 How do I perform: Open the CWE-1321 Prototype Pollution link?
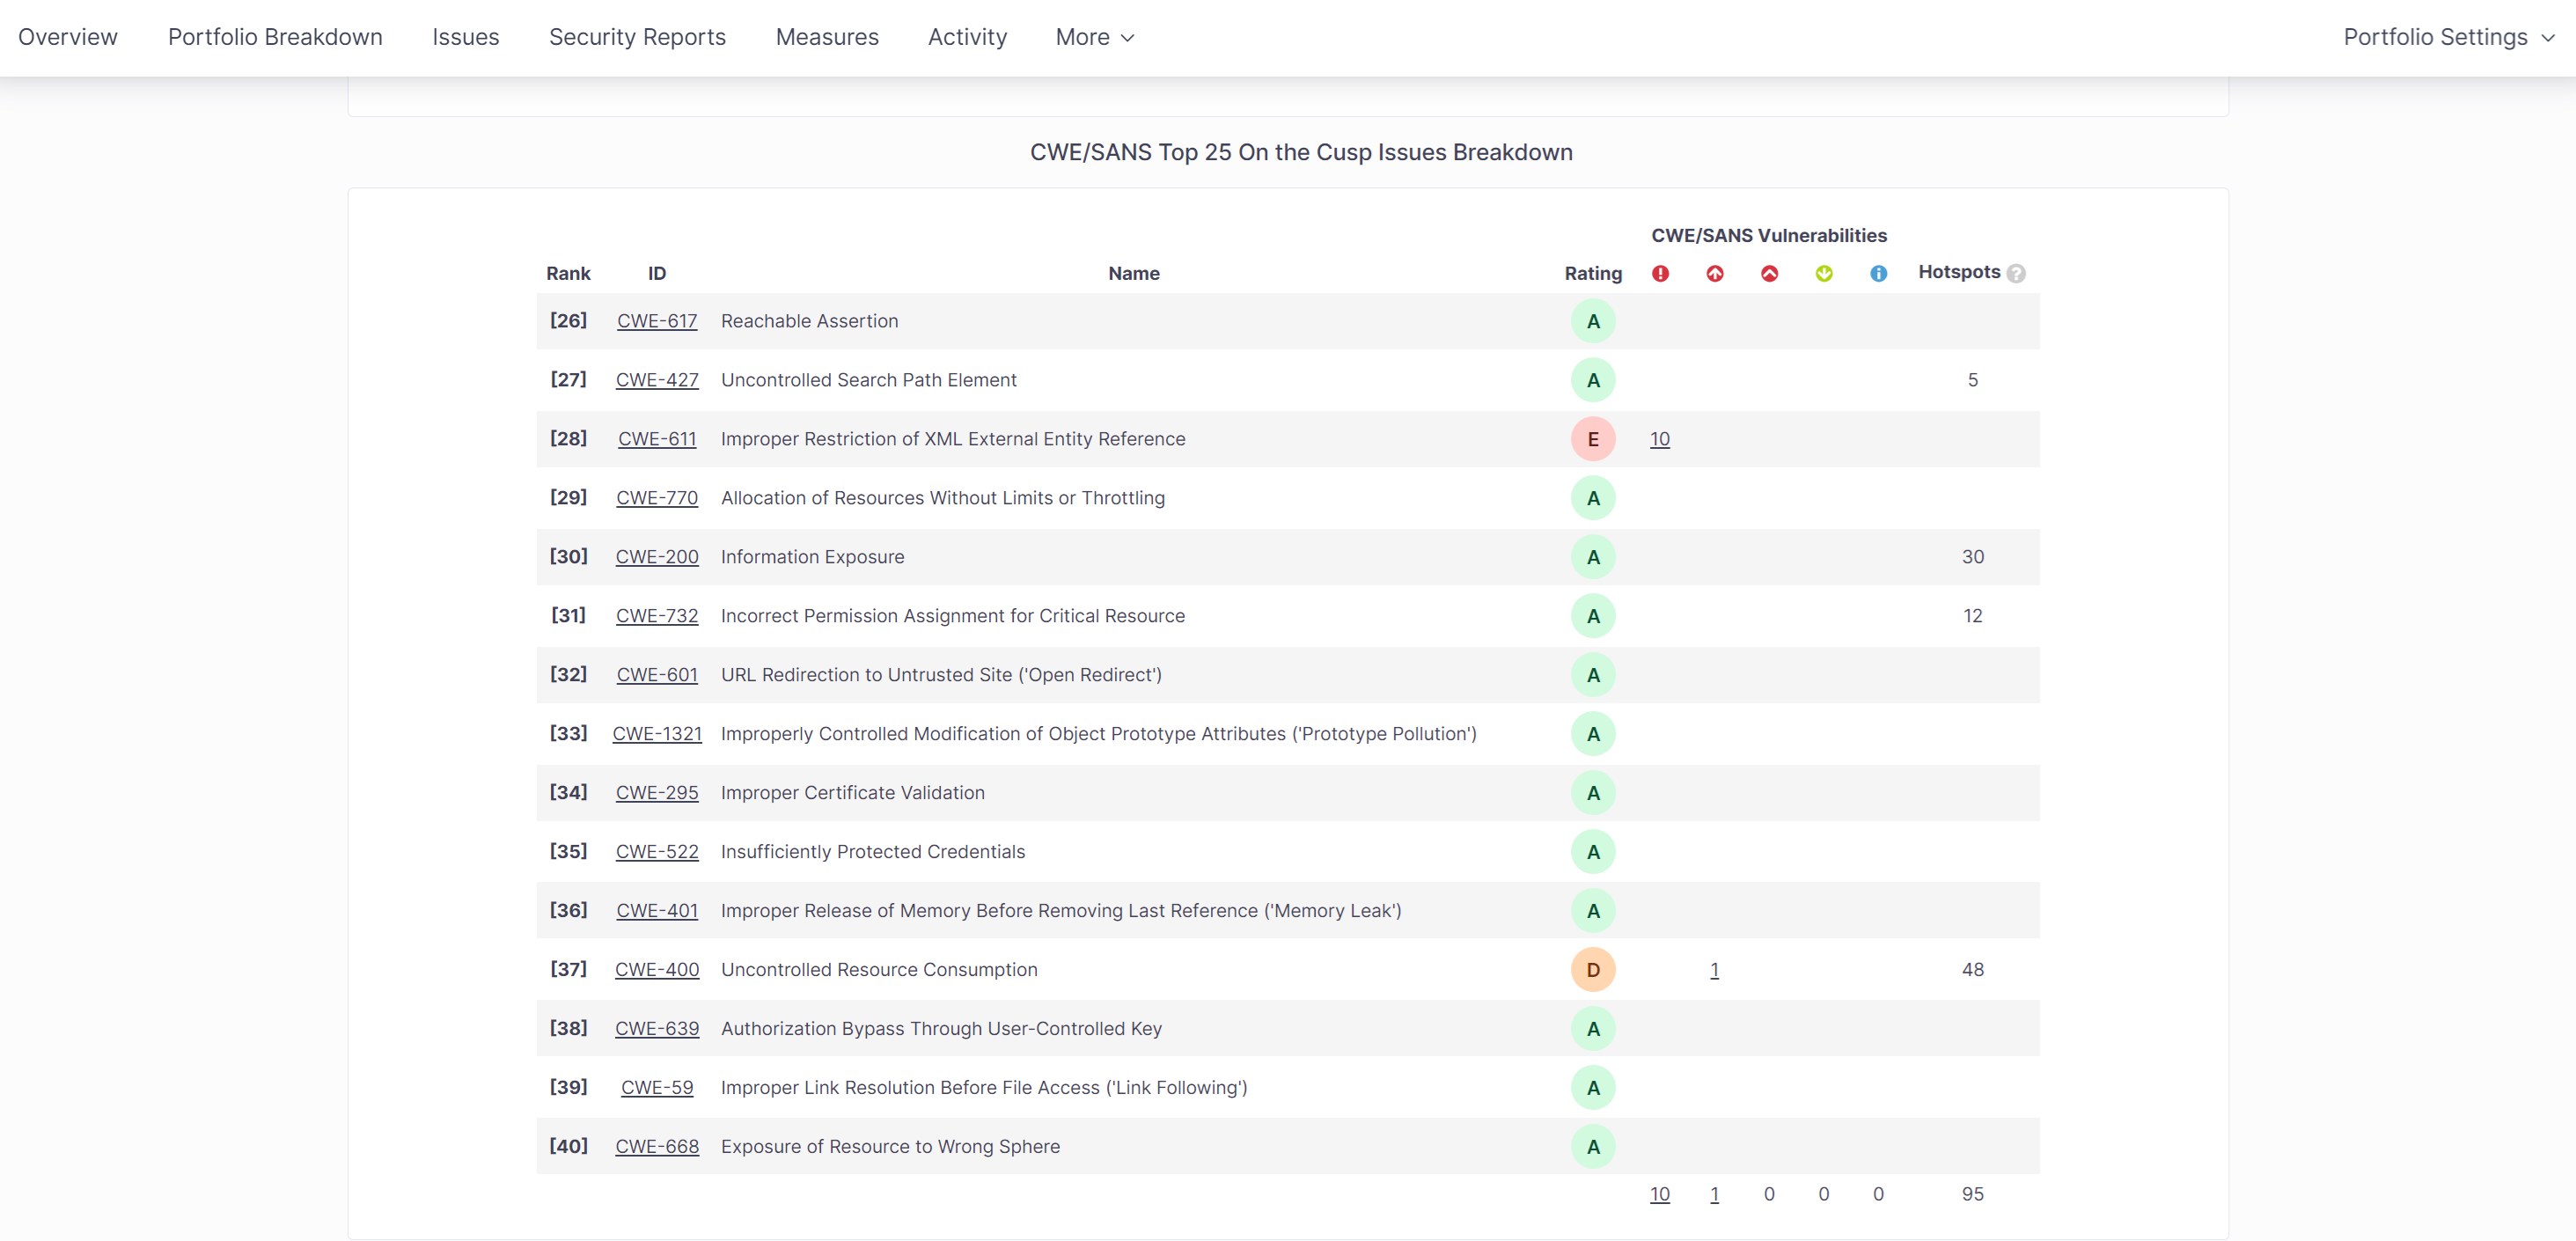click(656, 734)
